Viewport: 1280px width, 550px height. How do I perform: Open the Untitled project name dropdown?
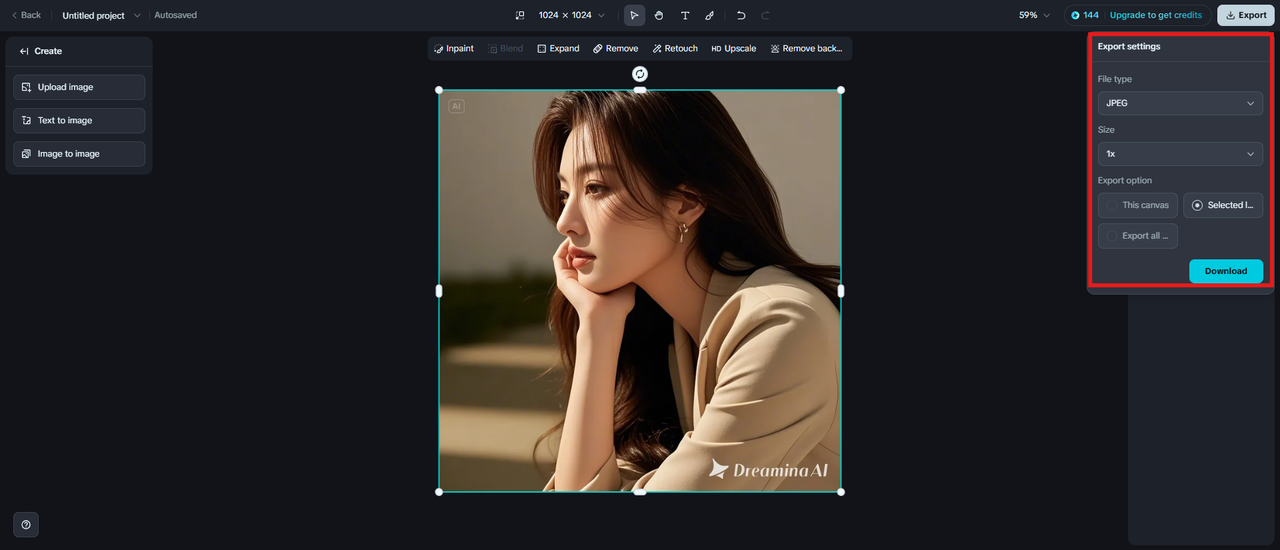[101, 15]
